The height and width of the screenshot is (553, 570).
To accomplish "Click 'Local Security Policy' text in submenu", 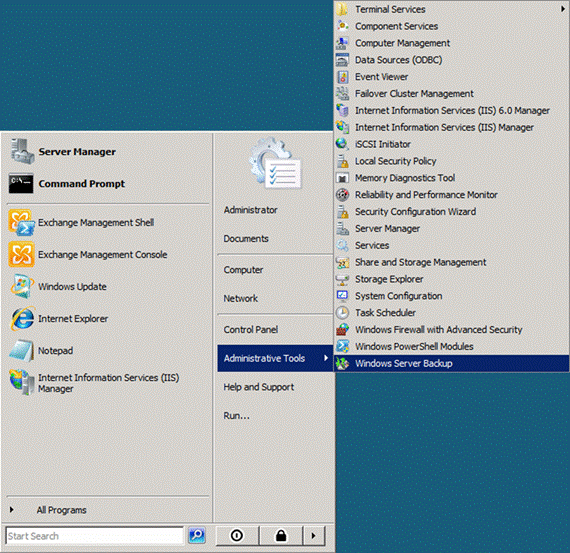I will point(396,161).
